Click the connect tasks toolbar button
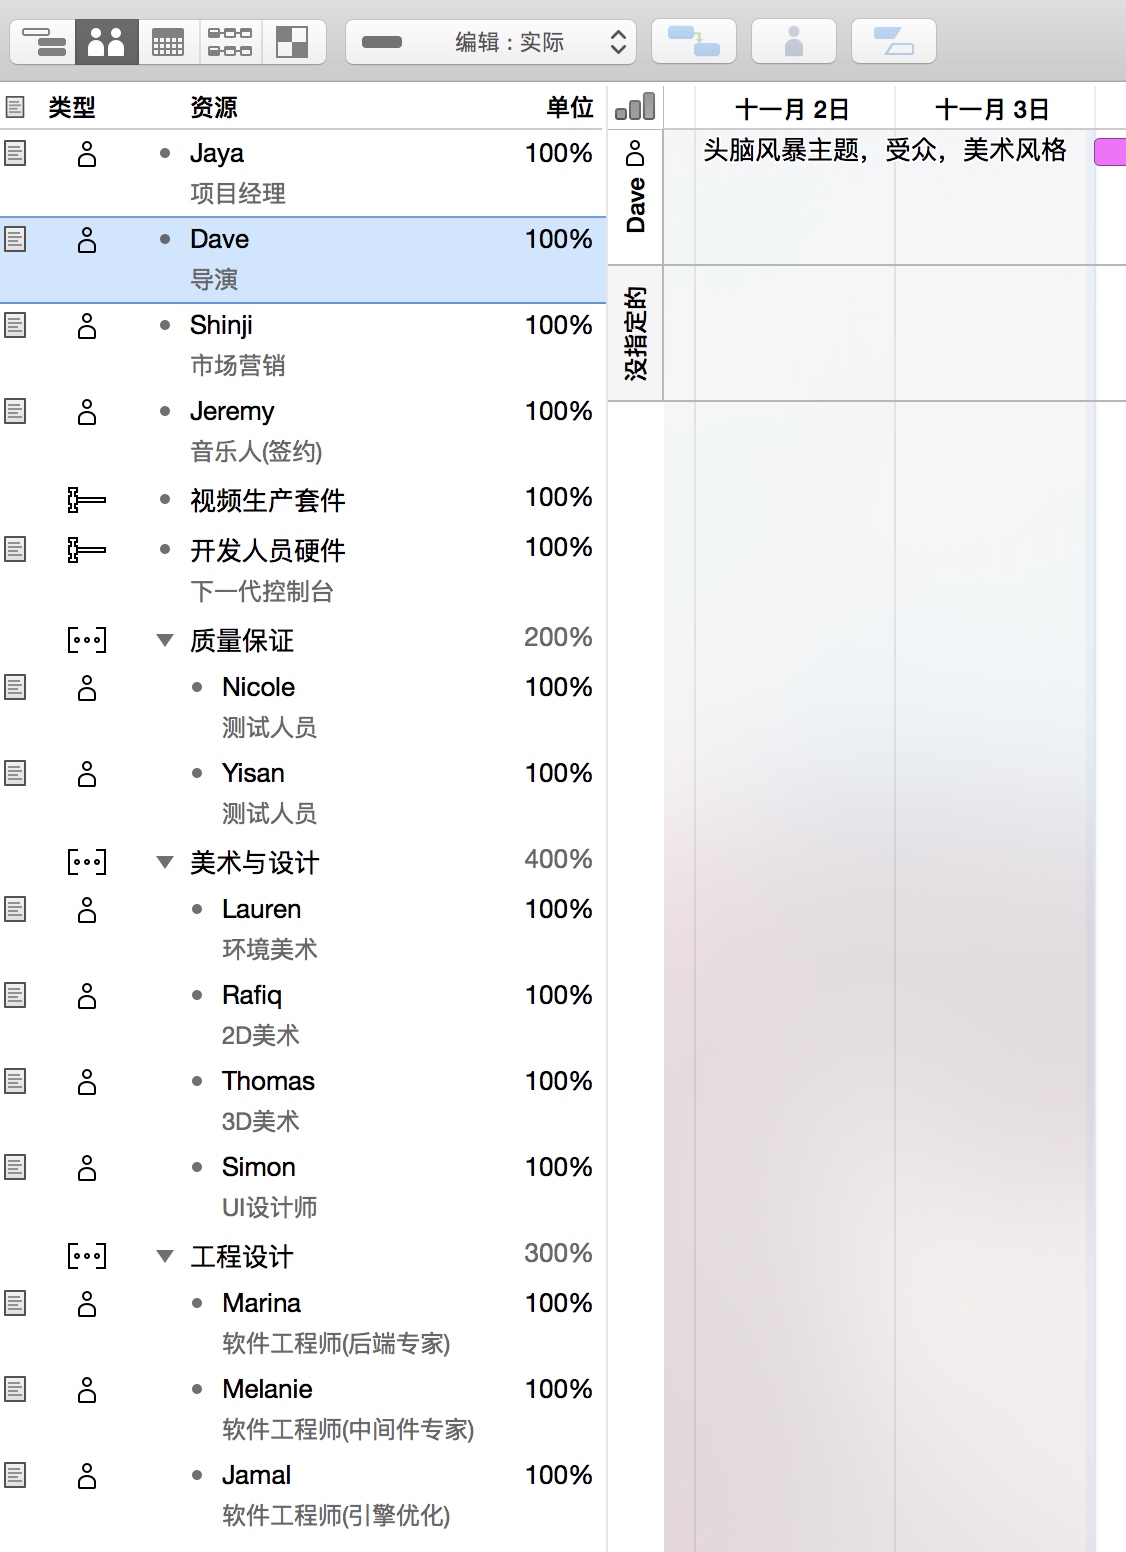 pyautogui.click(x=693, y=42)
